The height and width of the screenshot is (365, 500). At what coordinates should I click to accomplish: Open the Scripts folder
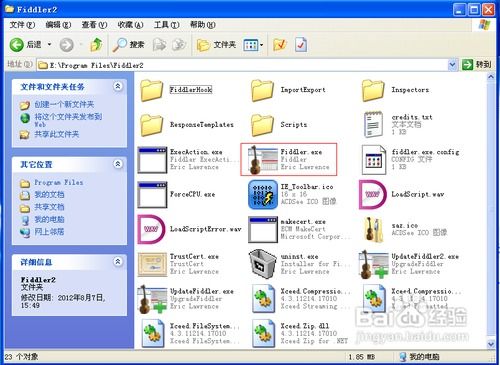262,125
